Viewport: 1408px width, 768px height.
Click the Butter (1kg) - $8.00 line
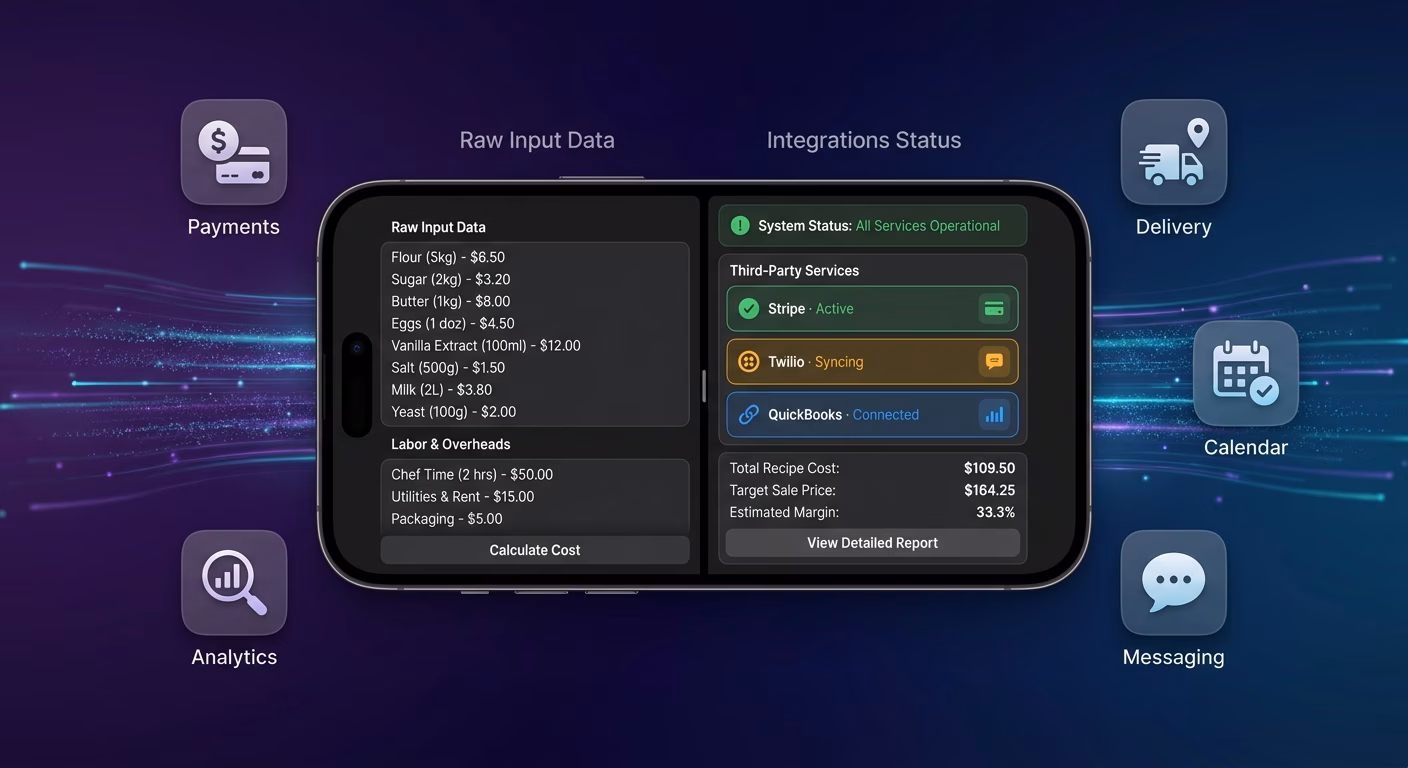coord(451,301)
